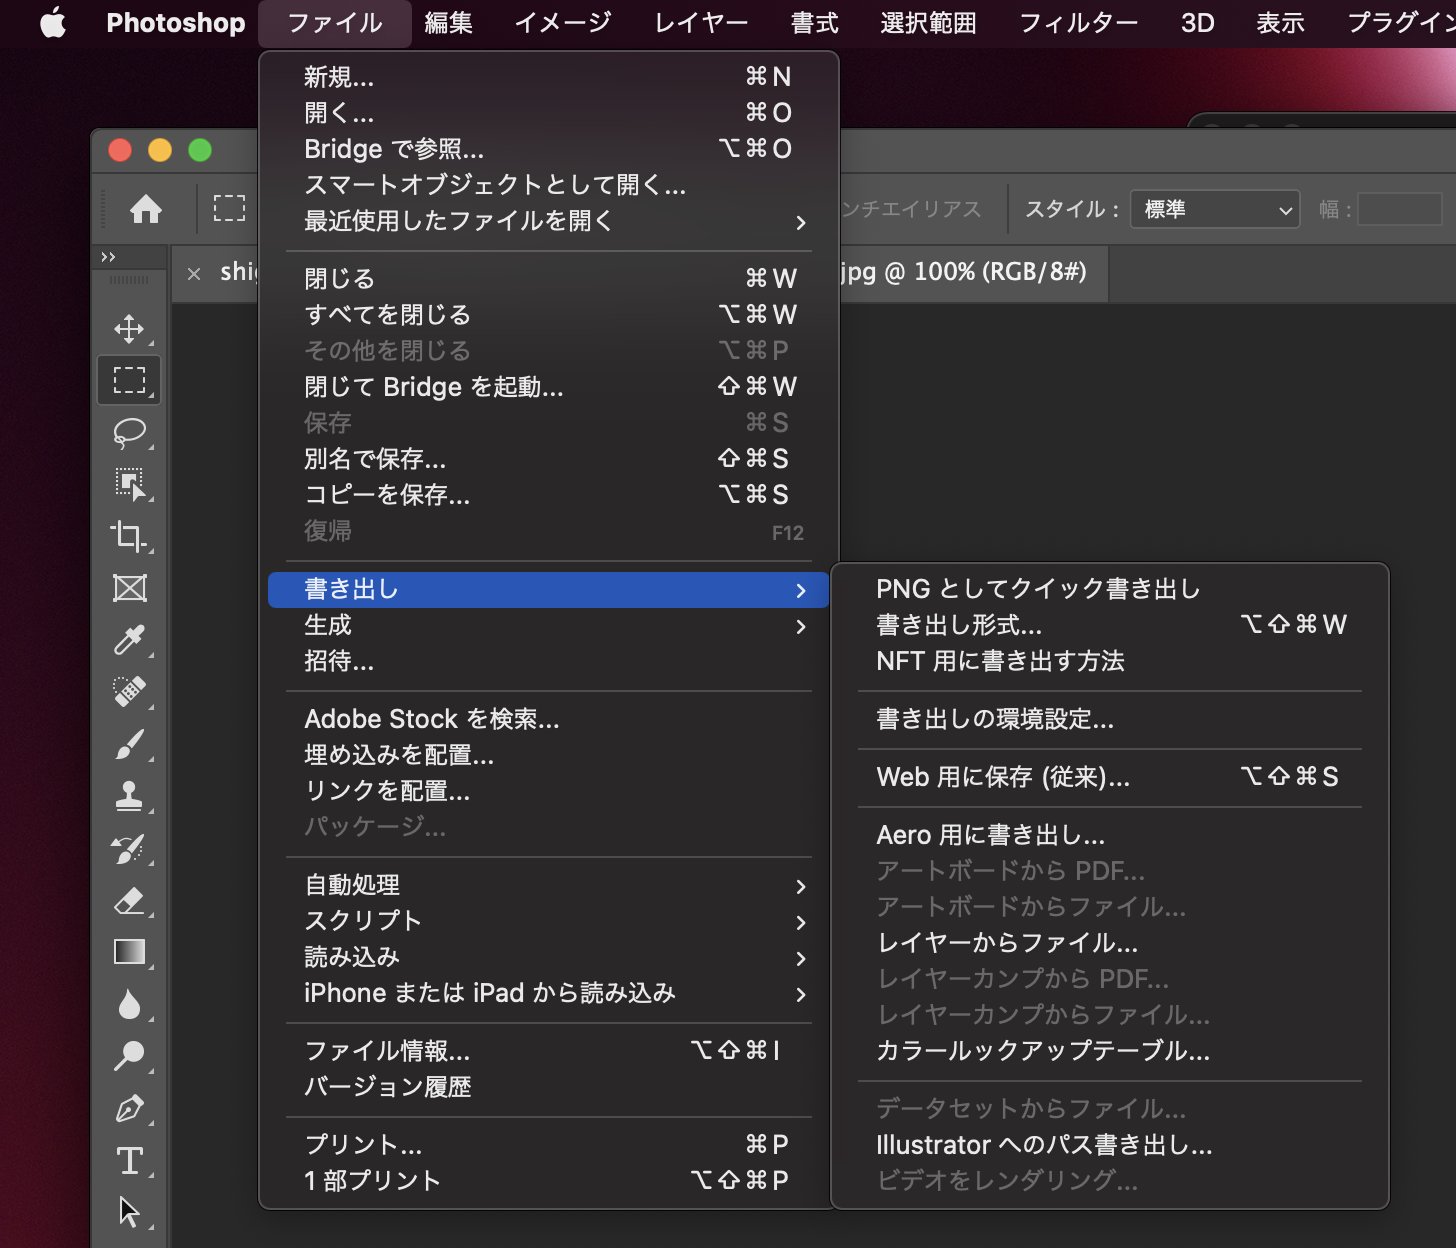Choose 開く... menu item
The width and height of the screenshot is (1456, 1248).
point(548,113)
